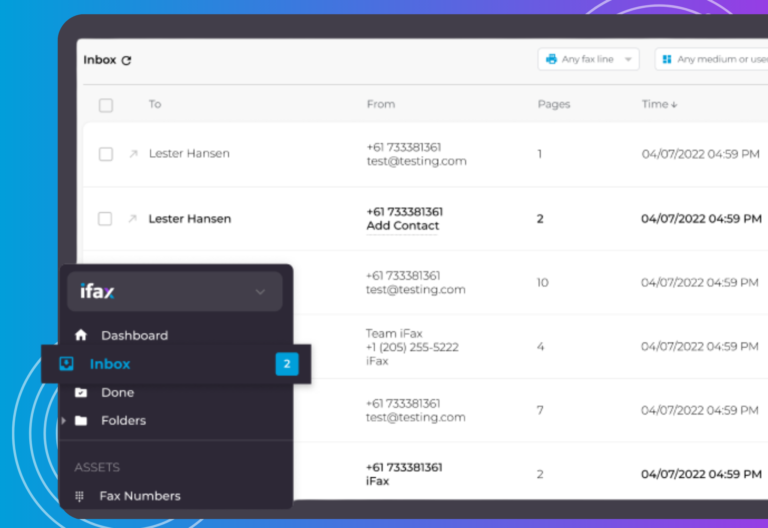Click the arrow icon beside unbold Lester Hansen

click(x=133, y=154)
